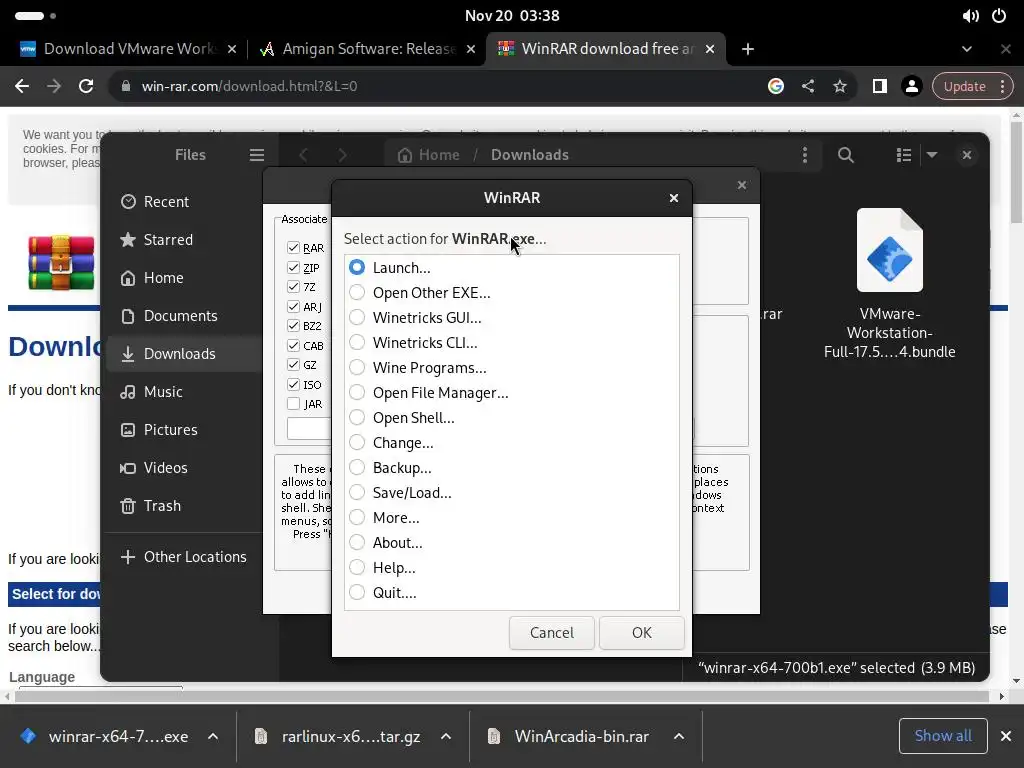The image size is (1024, 768).
Task: Expand winrar-x64 exe download options
Action: point(213,737)
